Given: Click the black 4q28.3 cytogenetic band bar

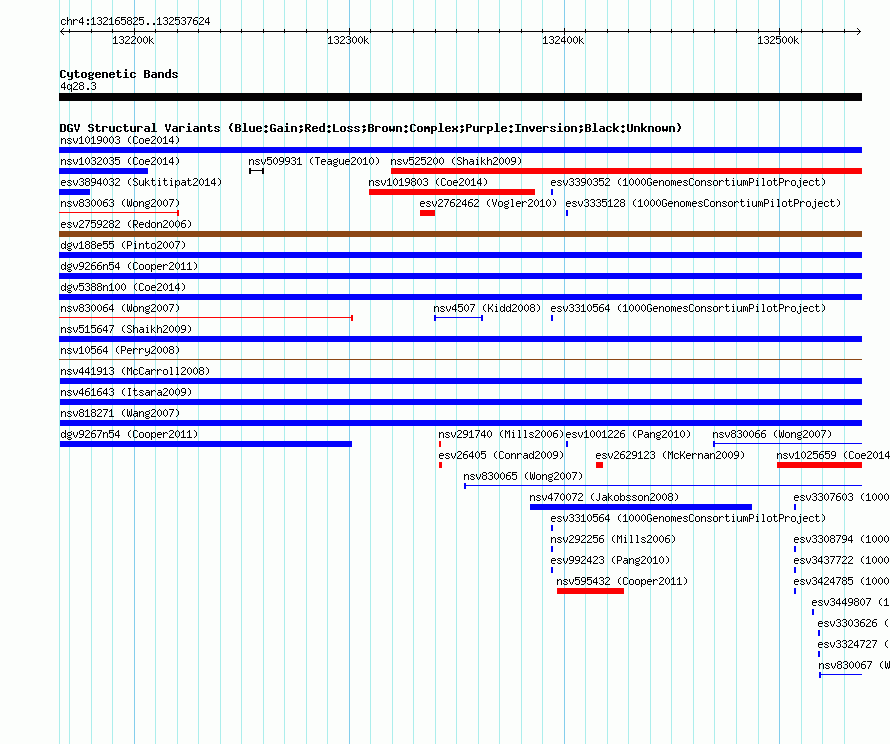Looking at the screenshot, I should point(460,97).
